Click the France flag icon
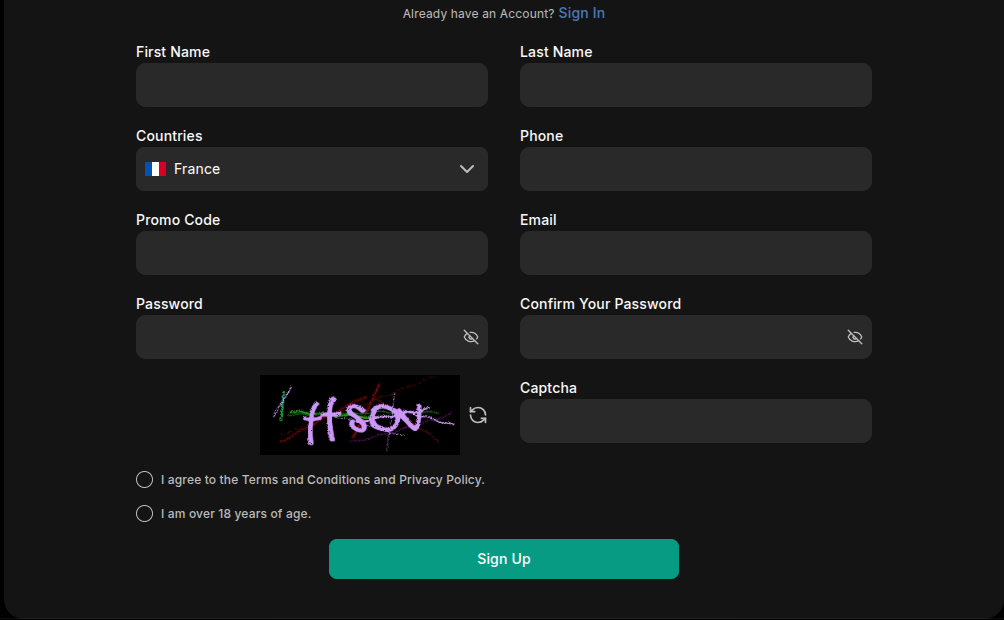Viewport: 1004px width, 620px height. [x=155, y=169]
